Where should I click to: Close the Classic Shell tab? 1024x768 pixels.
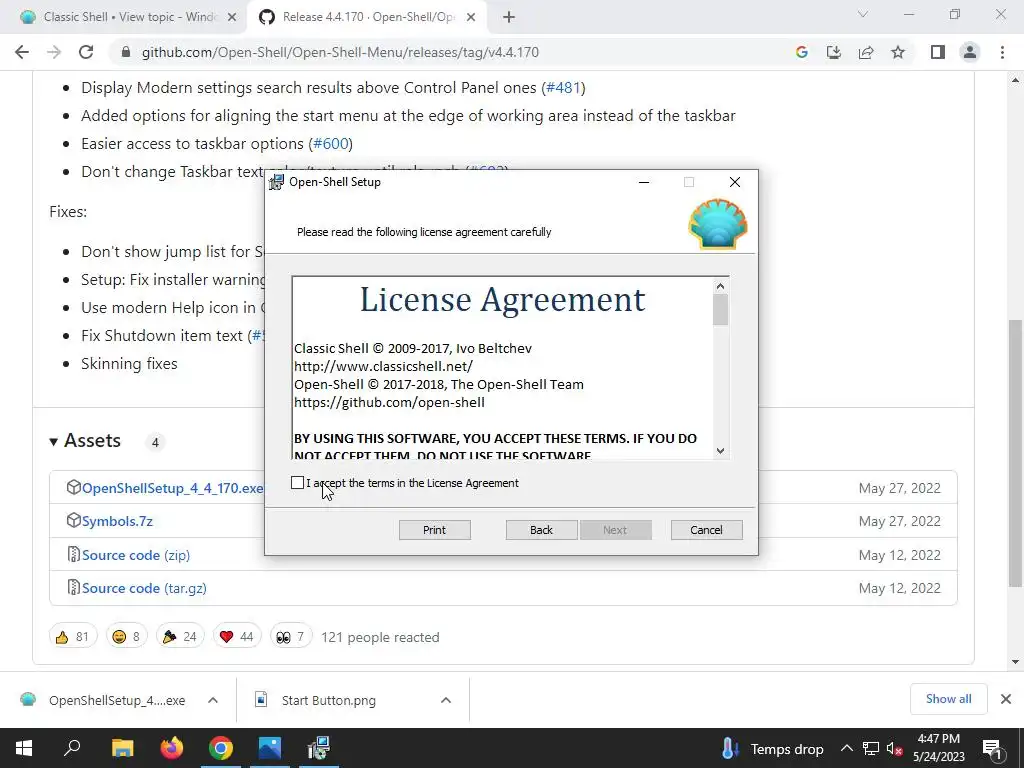click(232, 18)
